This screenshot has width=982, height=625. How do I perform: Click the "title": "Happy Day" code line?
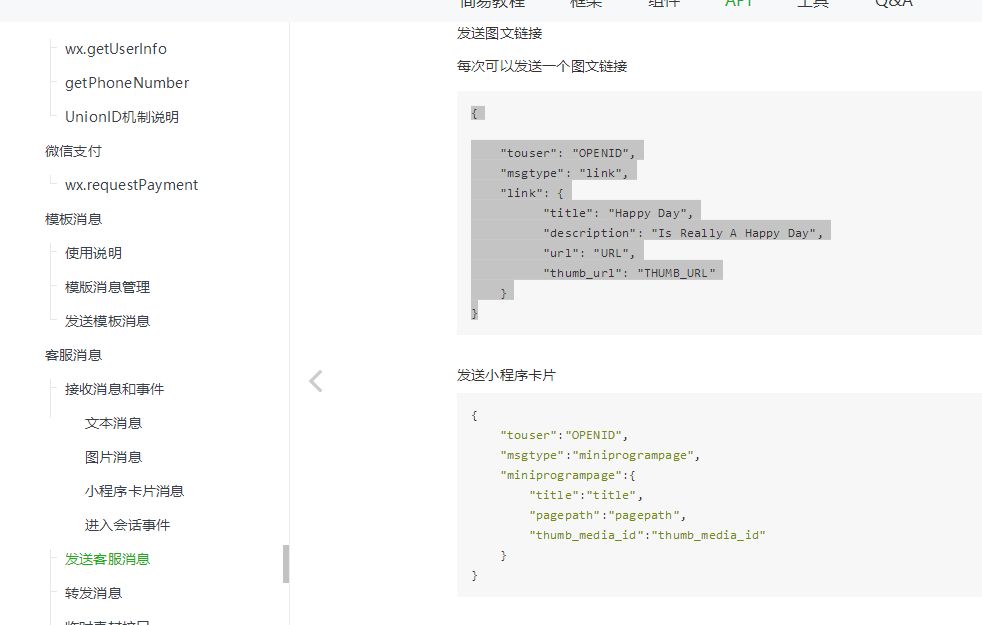(x=618, y=214)
